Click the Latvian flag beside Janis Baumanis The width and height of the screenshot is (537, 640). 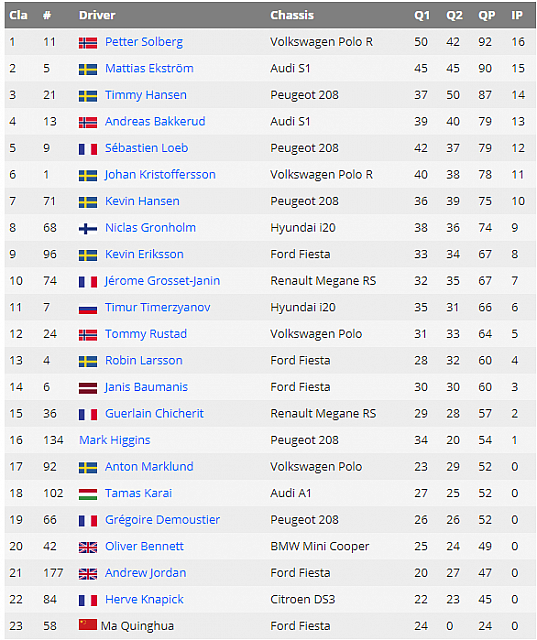pos(88,388)
